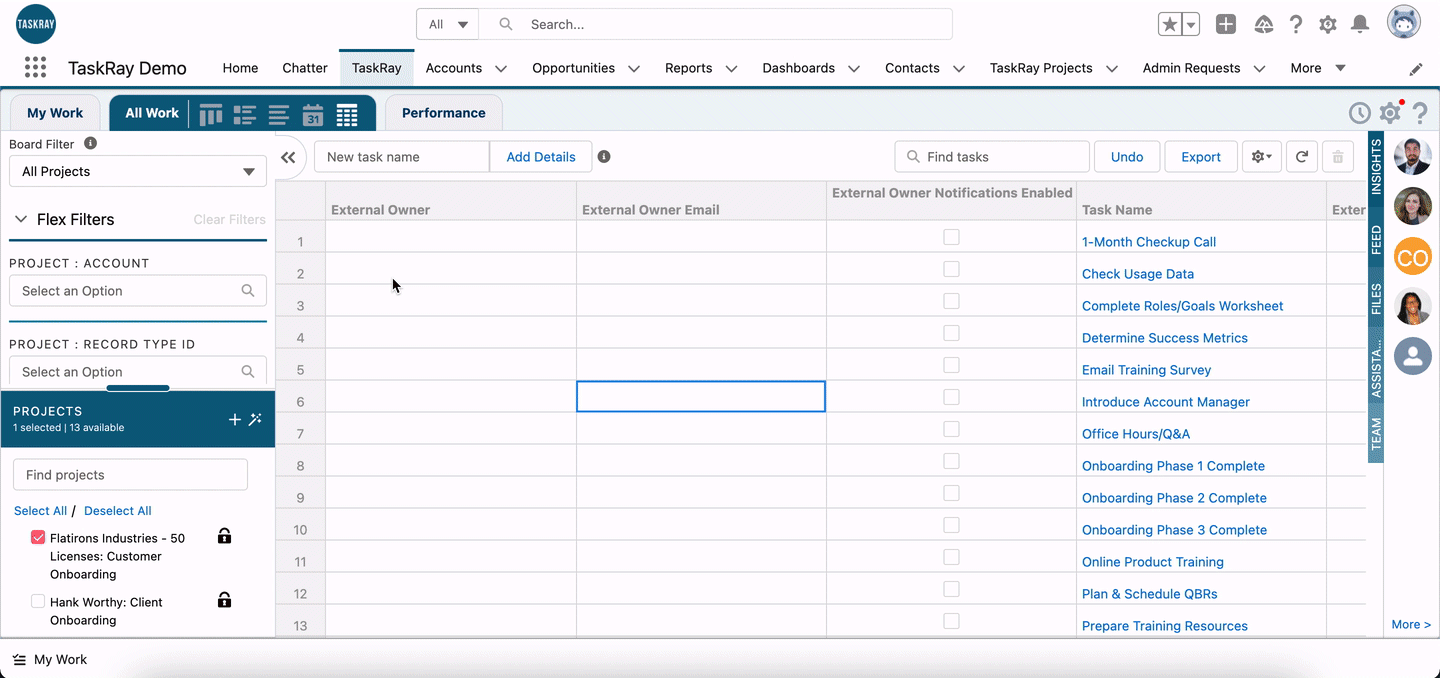Image resolution: width=1440 pixels, height=678 pixels.
Task: Click the gray default user avatar
Action: (x=1413, y=356)
